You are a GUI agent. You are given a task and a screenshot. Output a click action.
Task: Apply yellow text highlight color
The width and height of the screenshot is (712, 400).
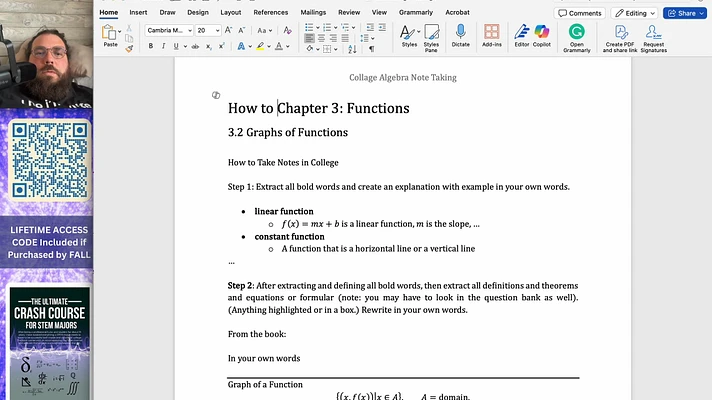pyautogui.click(x=260, y=46)
